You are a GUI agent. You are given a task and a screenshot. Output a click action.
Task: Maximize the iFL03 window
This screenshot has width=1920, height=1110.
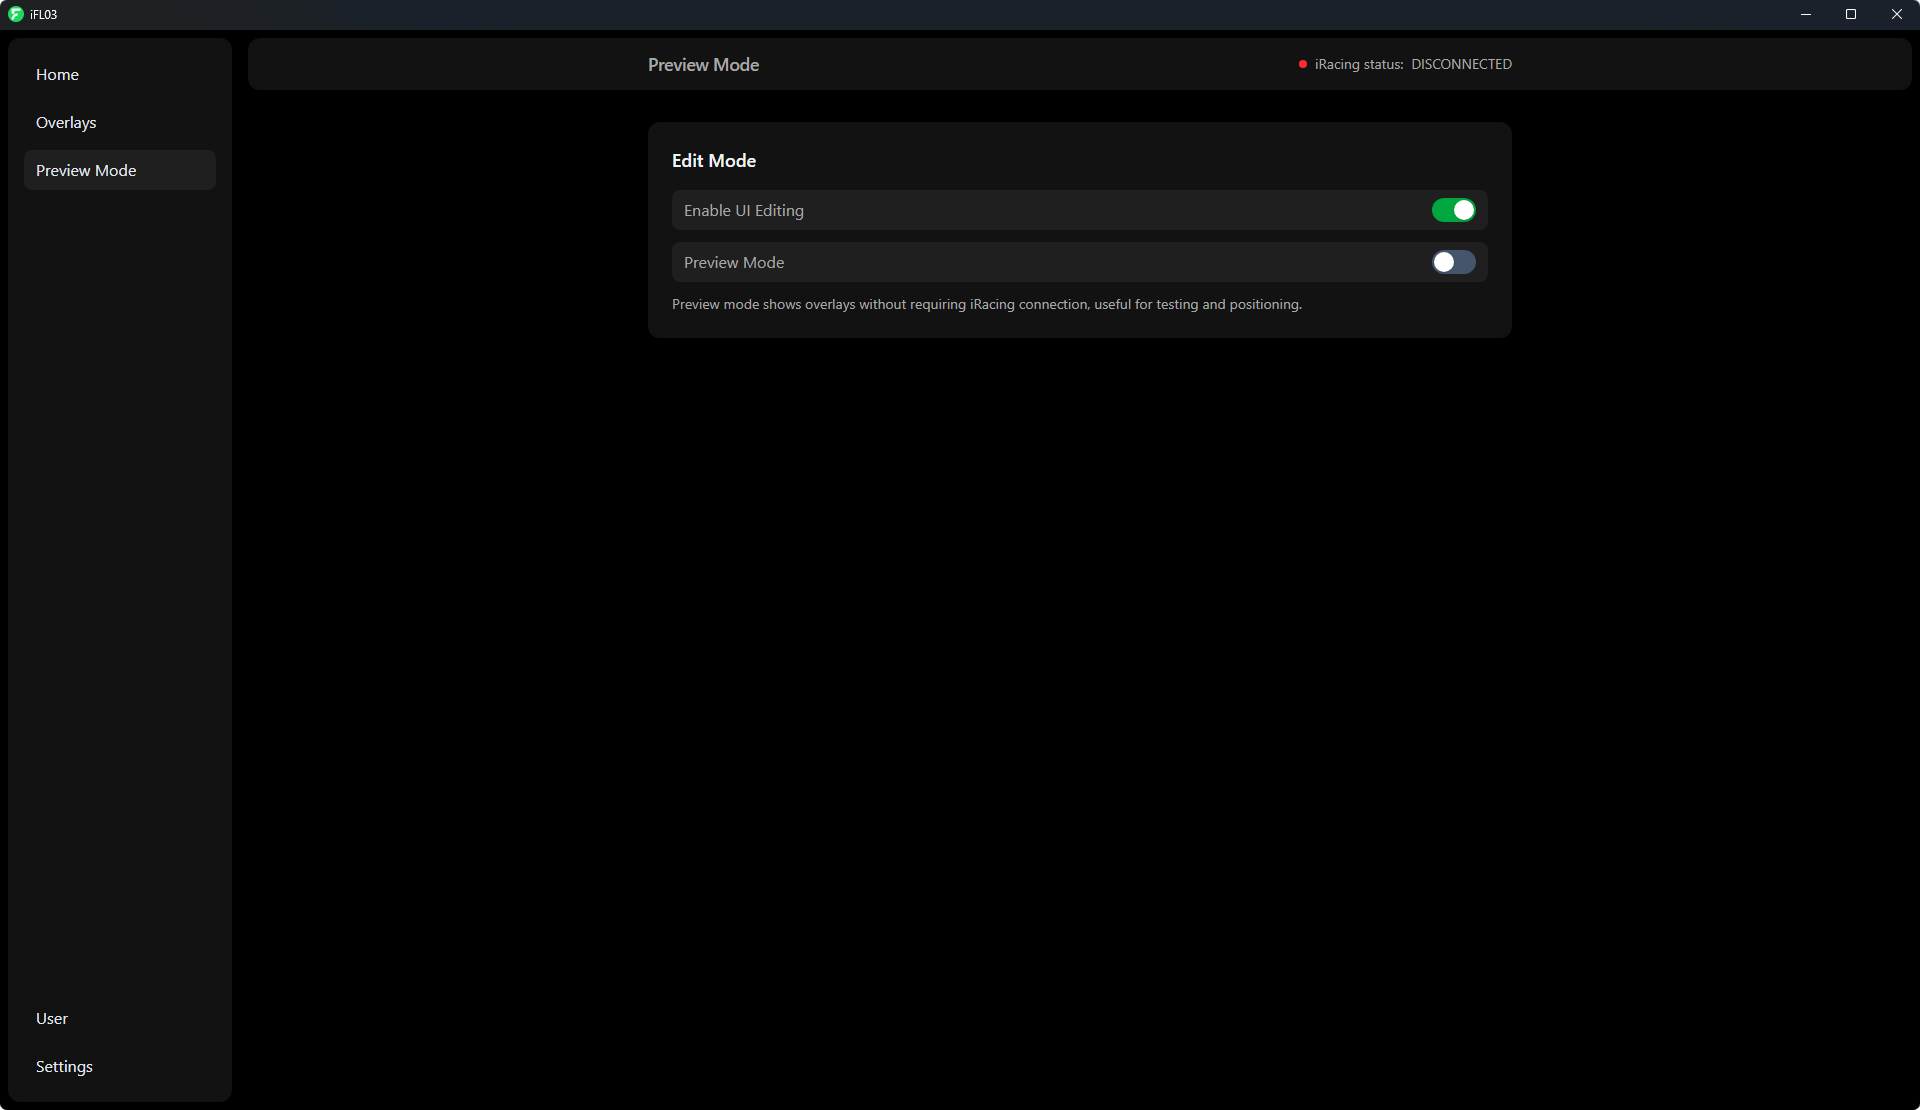(x=1851, y=14)
